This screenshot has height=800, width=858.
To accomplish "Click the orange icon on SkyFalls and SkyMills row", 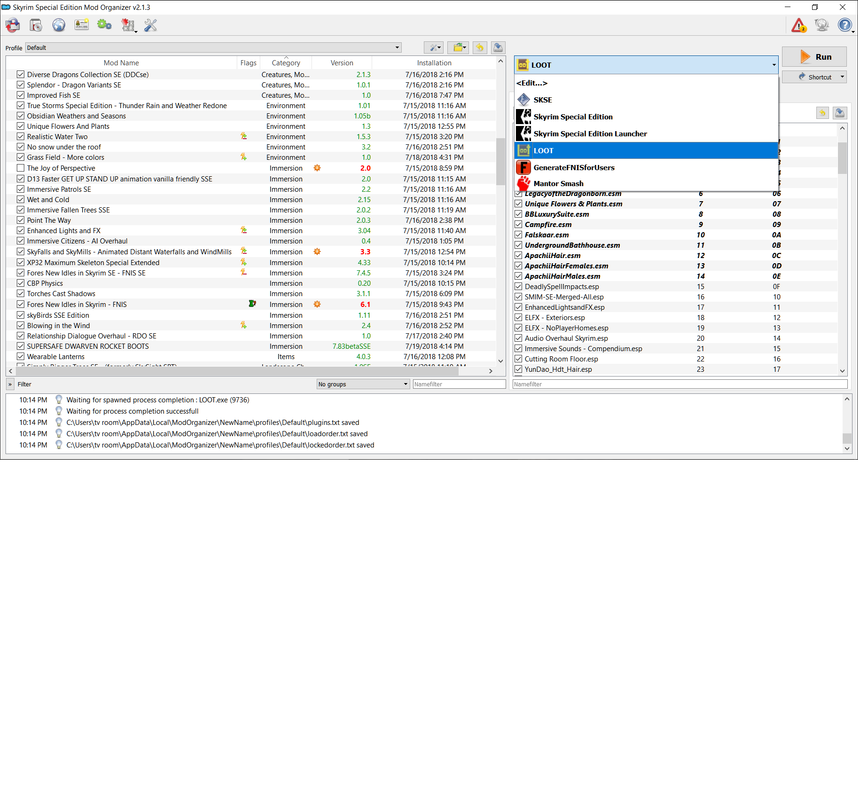I will pos(317,252).
